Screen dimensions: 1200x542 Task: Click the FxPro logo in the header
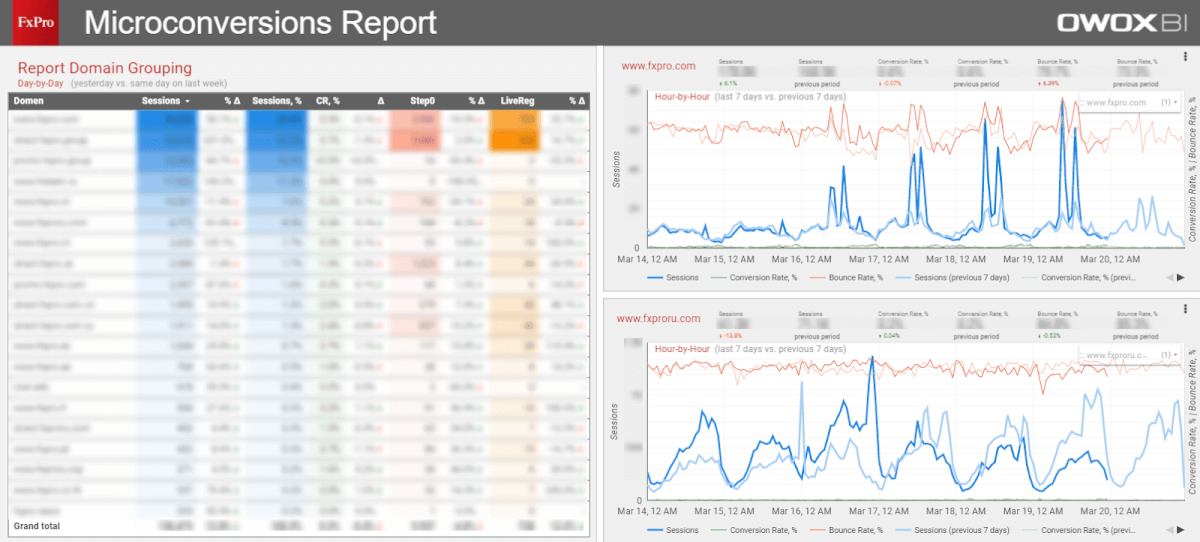pos(36,22)
